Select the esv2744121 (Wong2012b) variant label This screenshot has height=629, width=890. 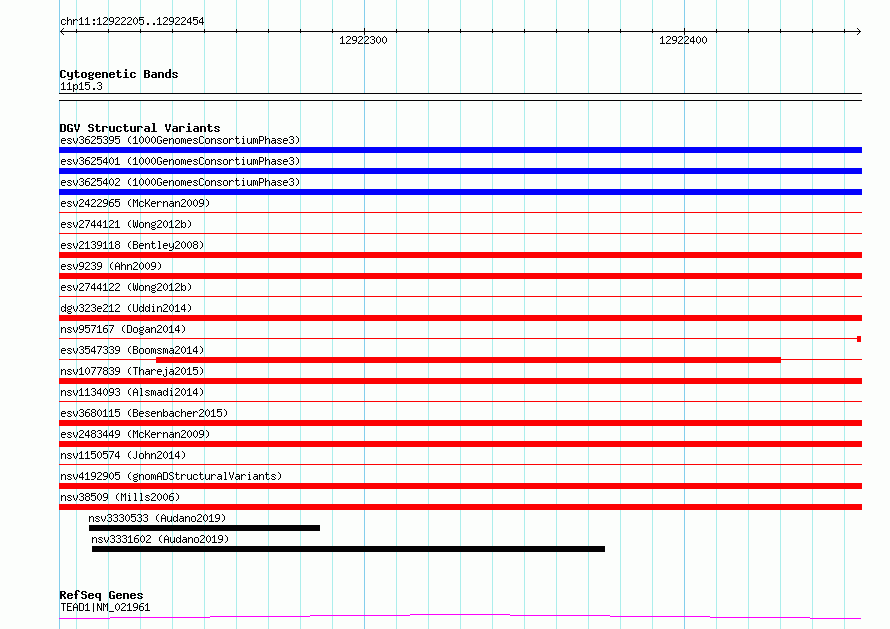point(126,224)
